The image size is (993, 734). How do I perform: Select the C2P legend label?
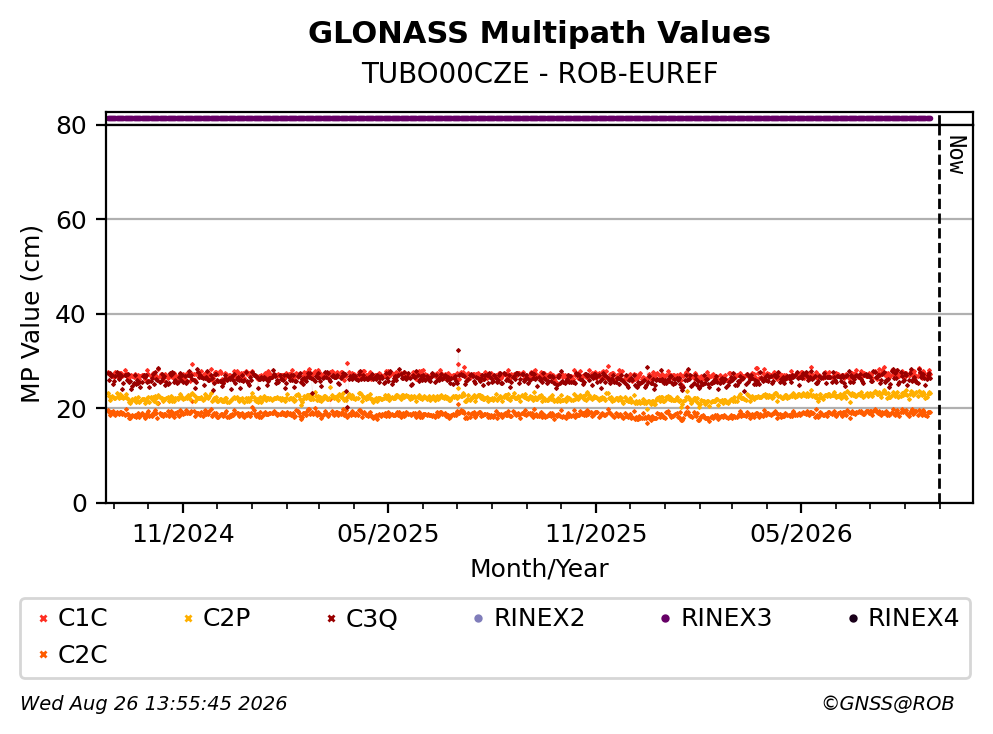click(227, 617)
